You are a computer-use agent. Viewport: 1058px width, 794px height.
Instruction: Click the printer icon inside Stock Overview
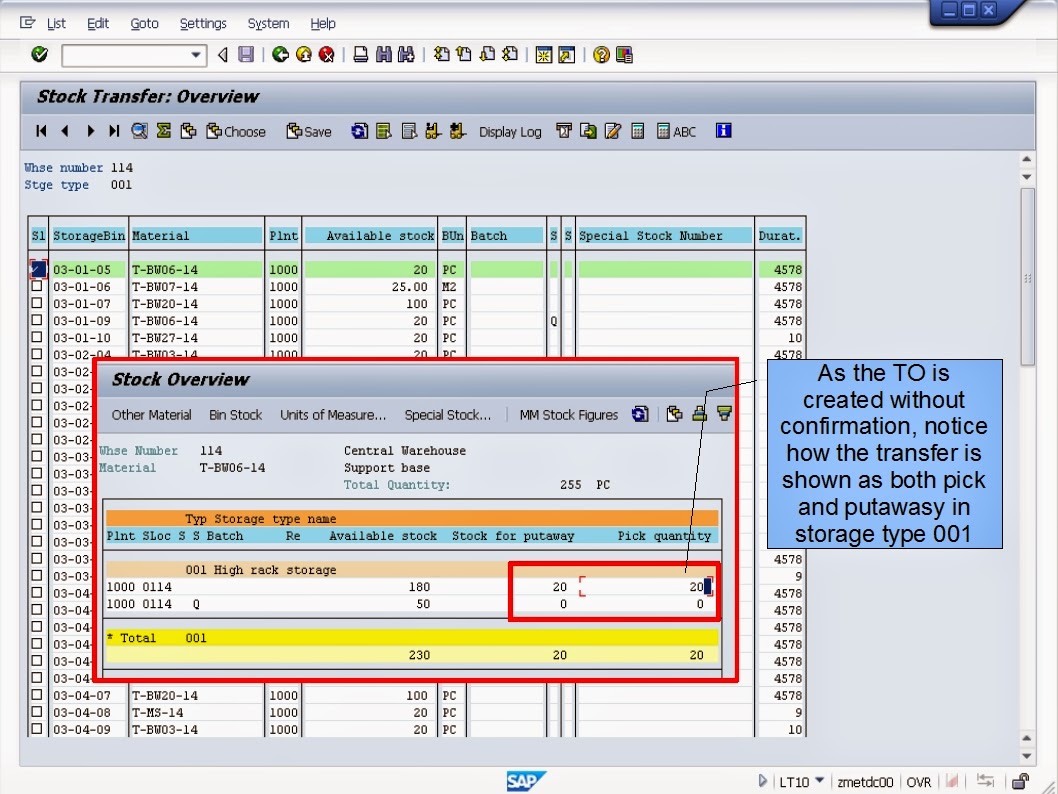[699, 414]
